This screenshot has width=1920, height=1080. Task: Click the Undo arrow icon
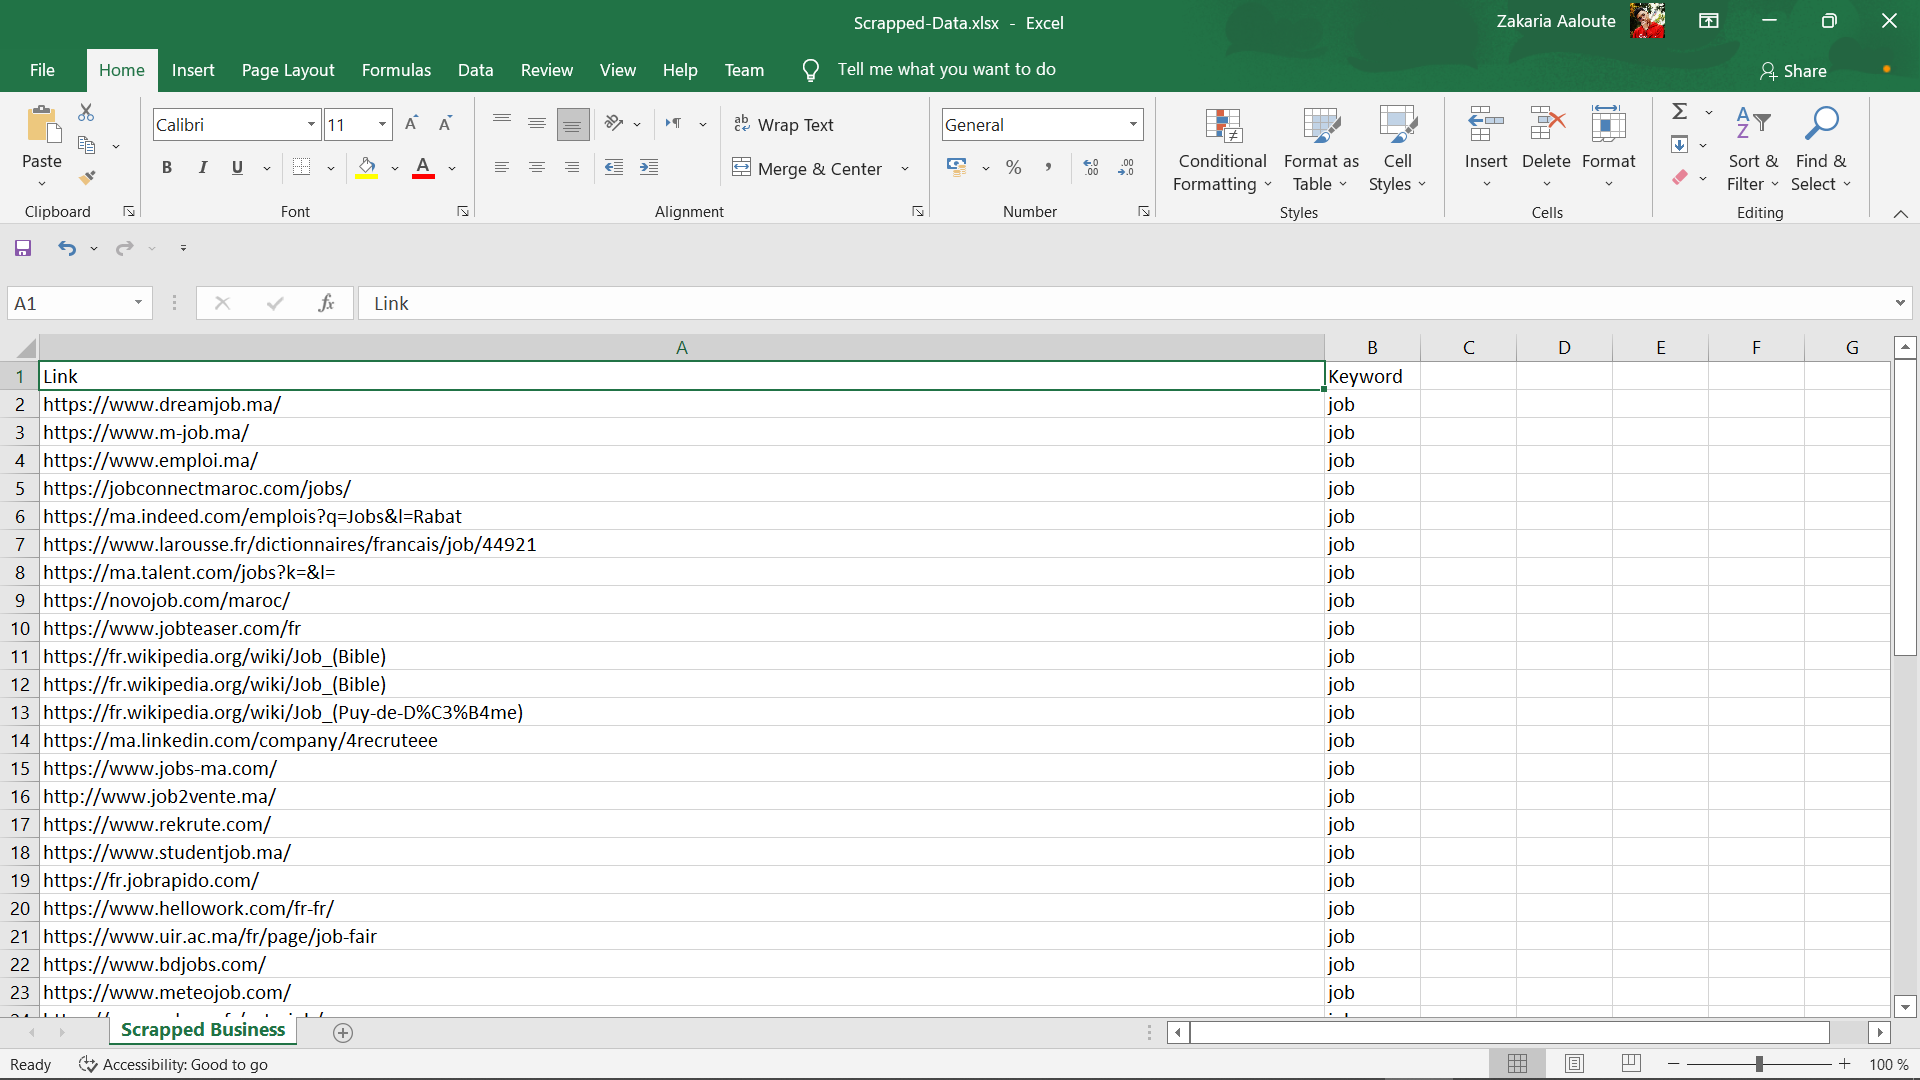click(66, 248)
